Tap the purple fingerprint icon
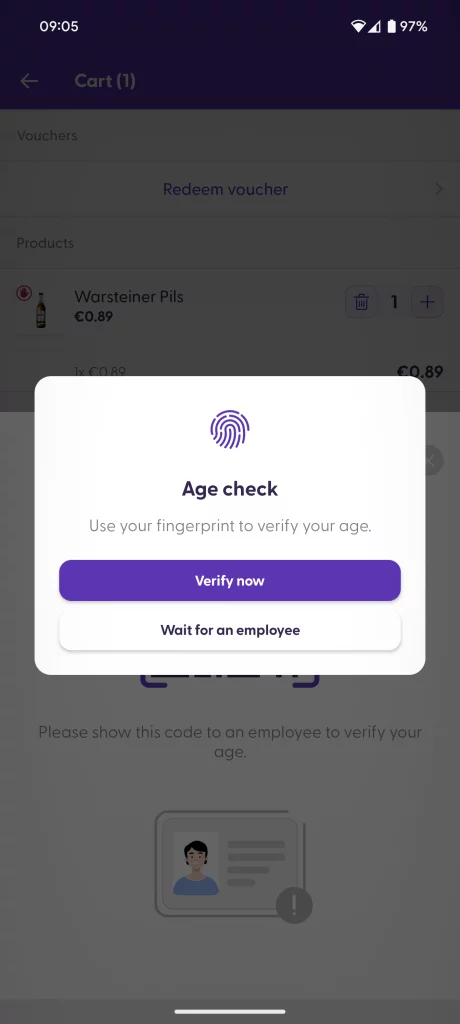Image resolution: width=460 pixels, height=1024 pixels. point(230,429)
